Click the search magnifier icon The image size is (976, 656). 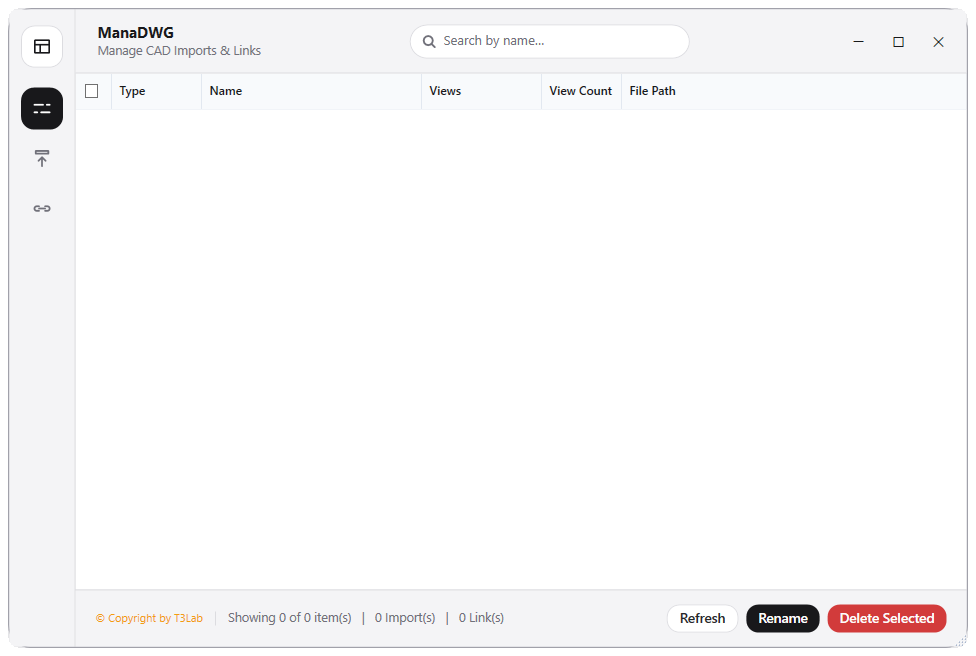tap(429, 42)
